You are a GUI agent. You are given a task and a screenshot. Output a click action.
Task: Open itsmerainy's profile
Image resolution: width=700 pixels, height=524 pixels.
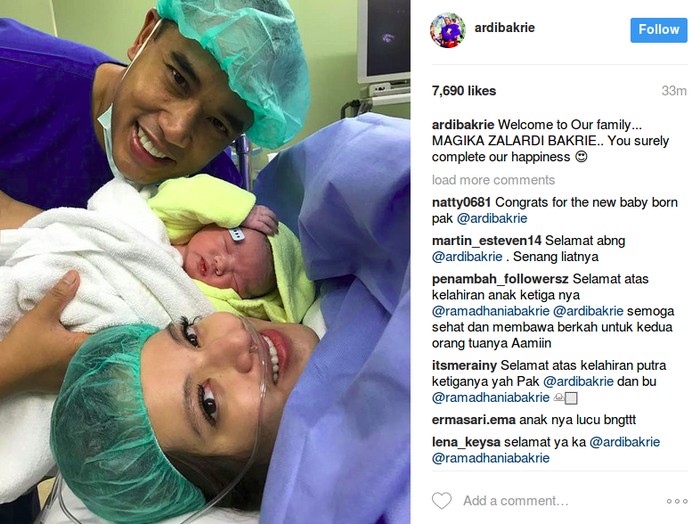[x=464, y=365]
